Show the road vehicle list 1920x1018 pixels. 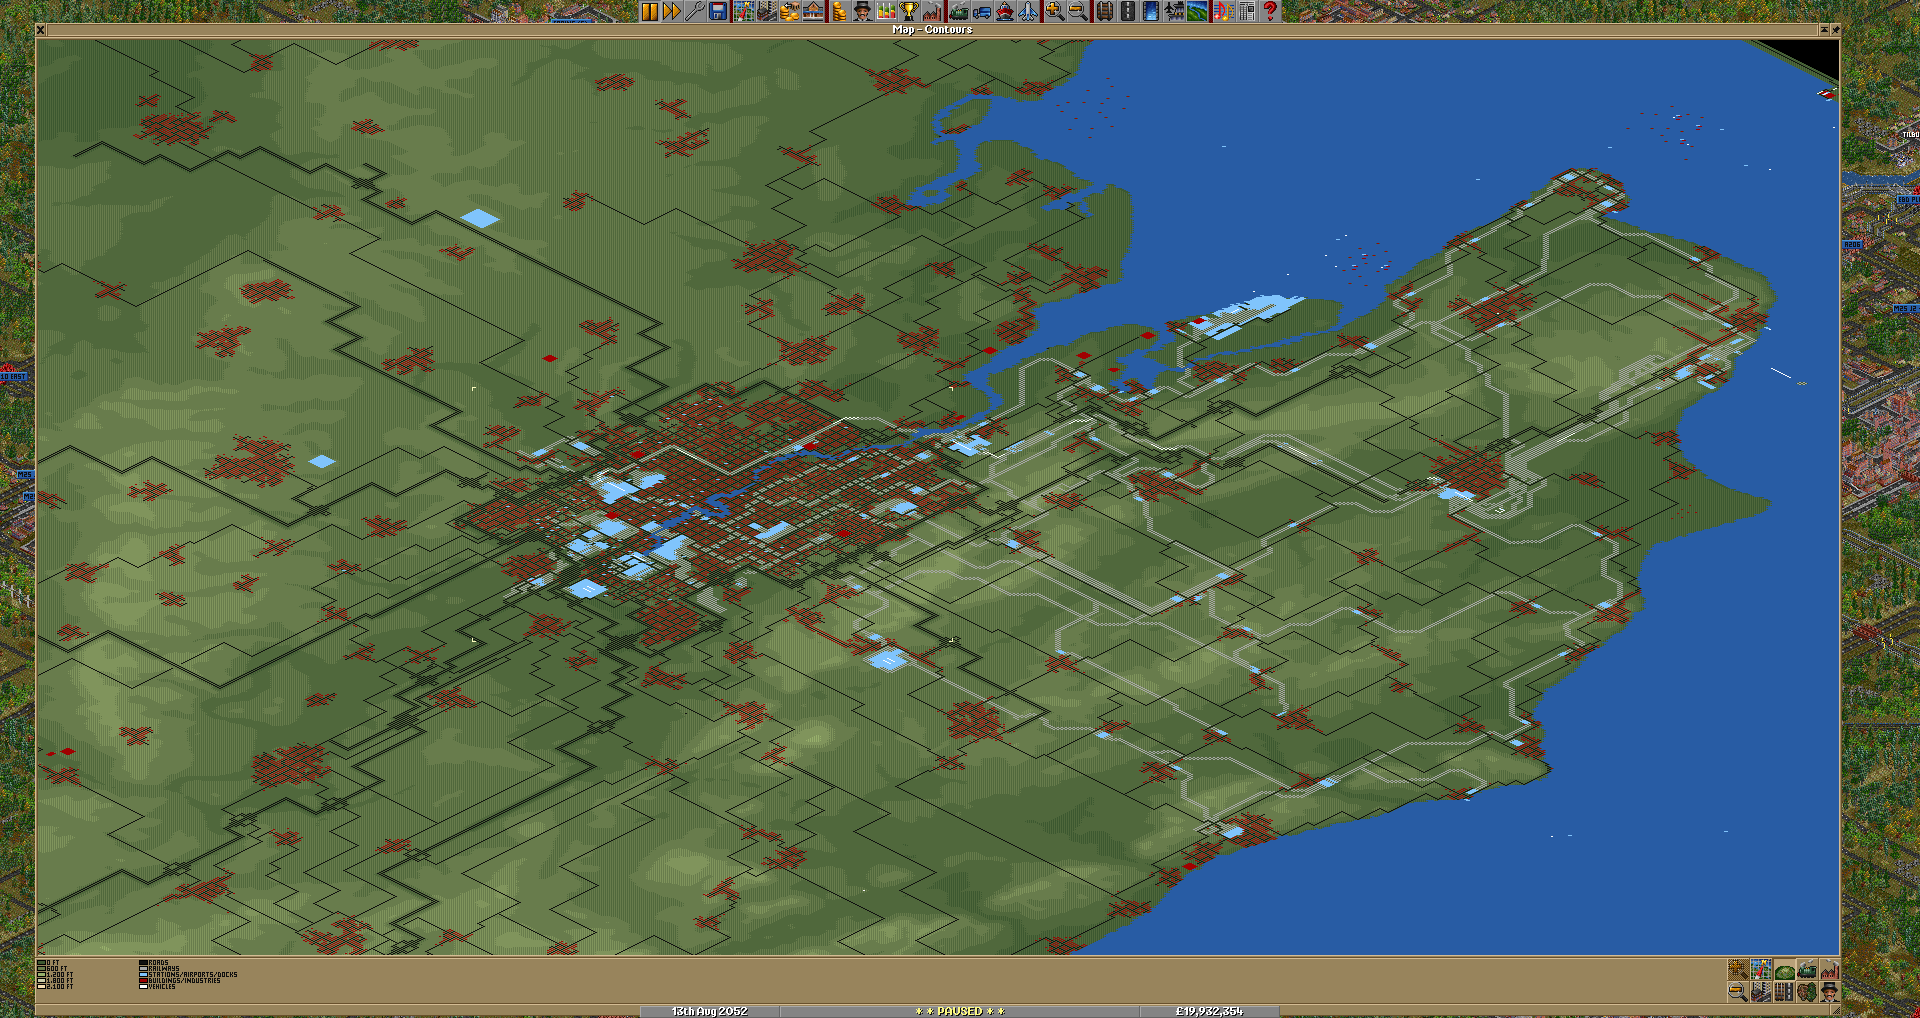click(x=982, y=11)
